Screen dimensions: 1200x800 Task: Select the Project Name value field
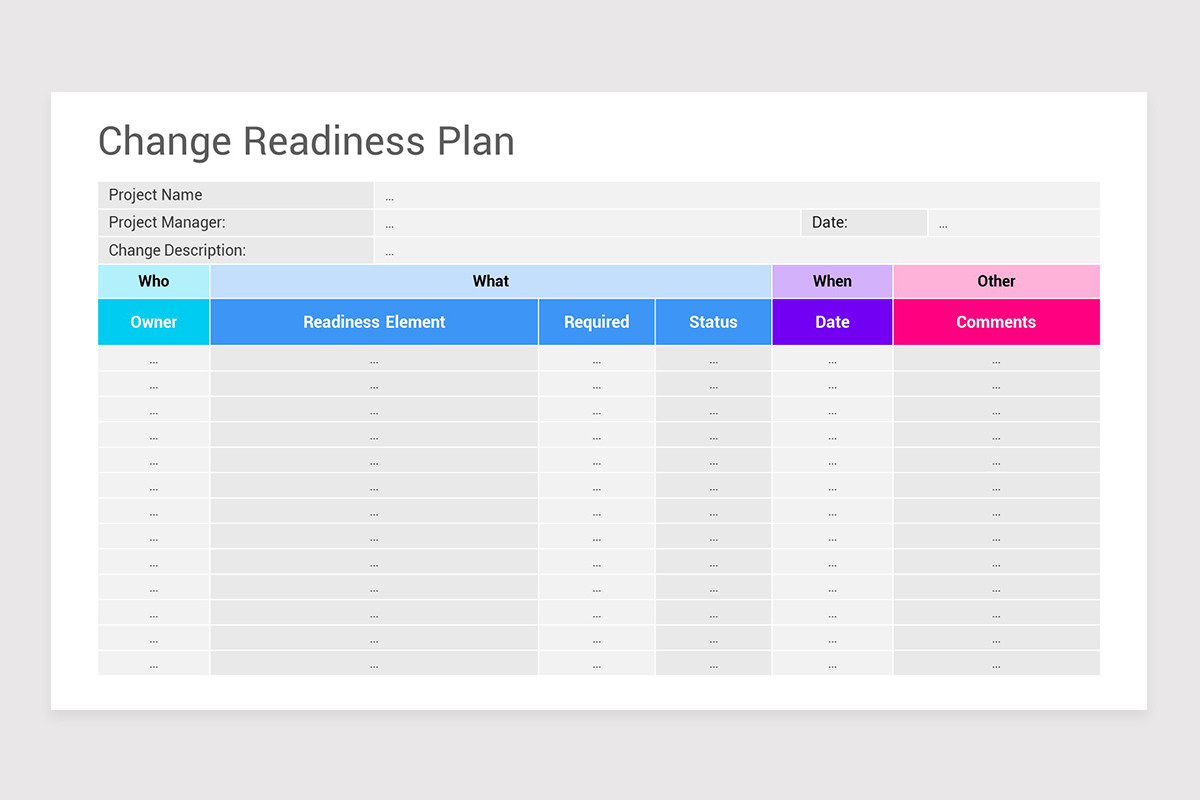pyautogui.click(x=737, y=195)
